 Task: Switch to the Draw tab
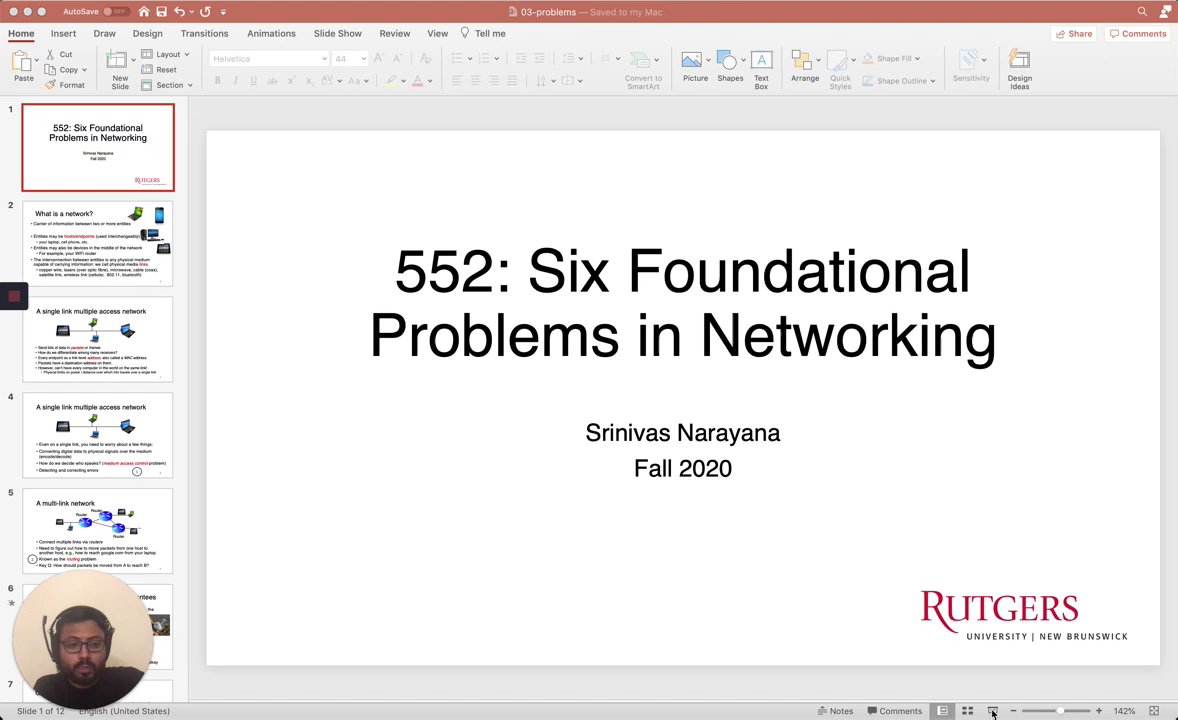coord(104,33)
